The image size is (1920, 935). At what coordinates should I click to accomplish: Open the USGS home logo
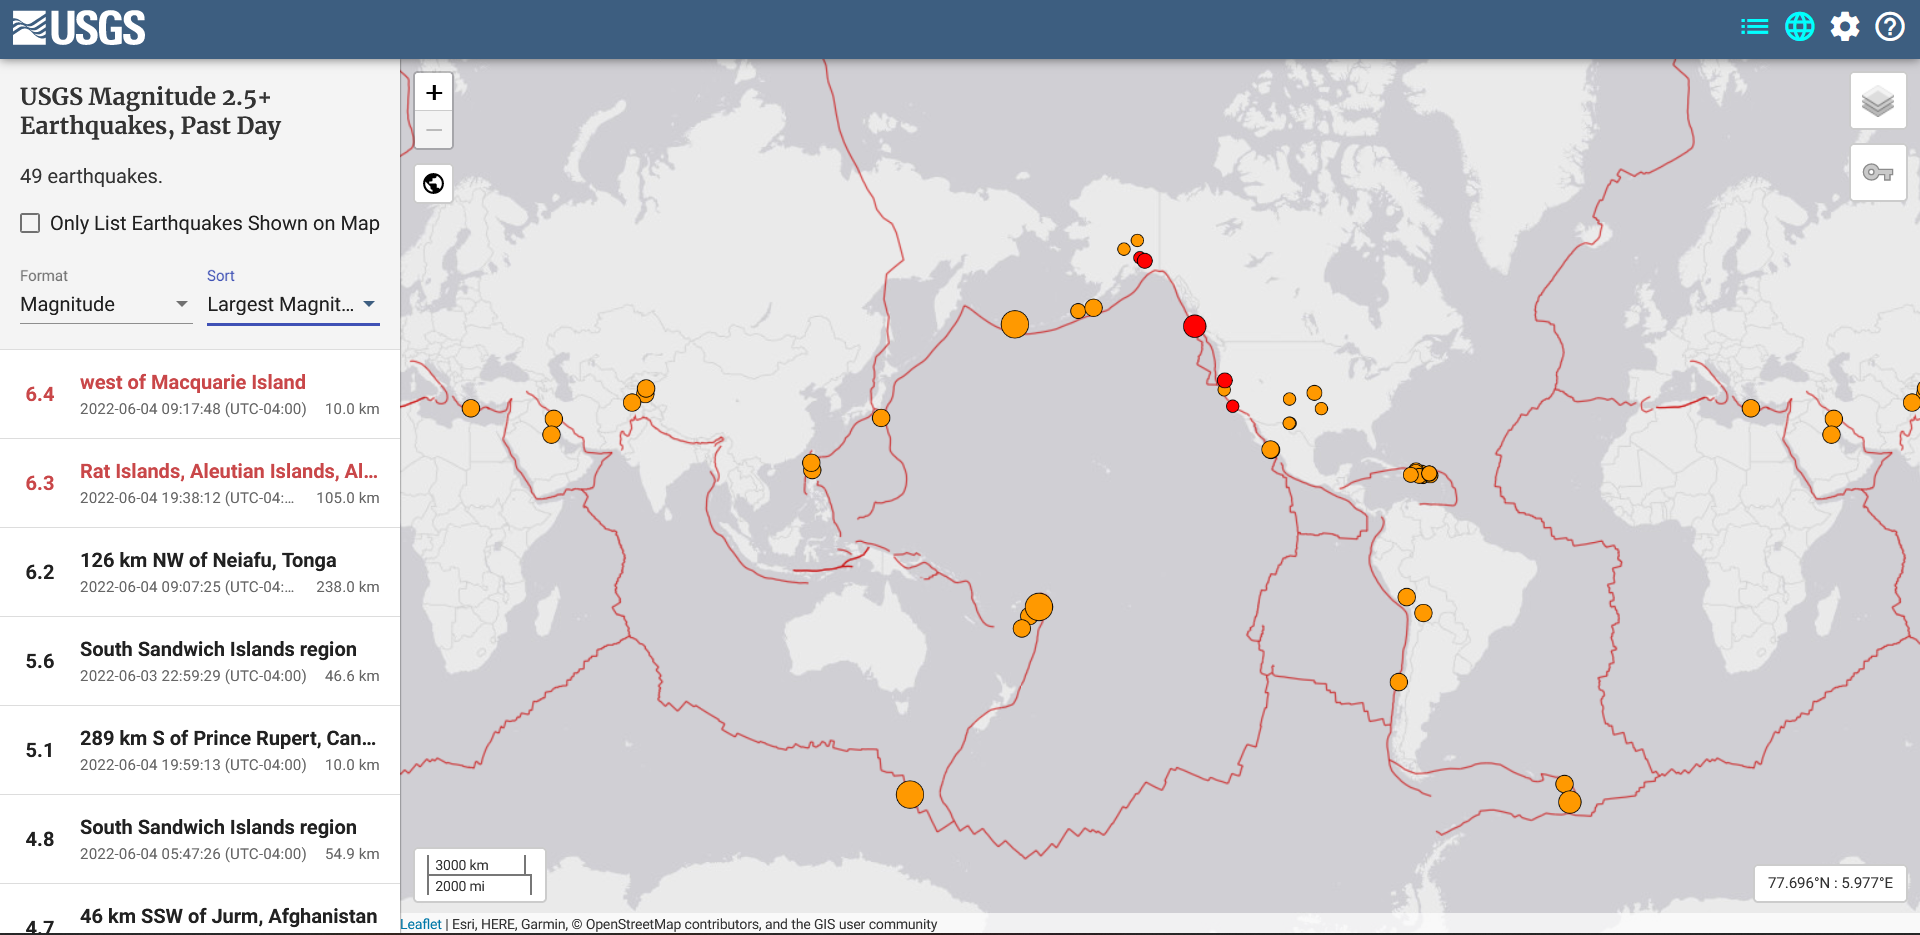coord(79,28)
